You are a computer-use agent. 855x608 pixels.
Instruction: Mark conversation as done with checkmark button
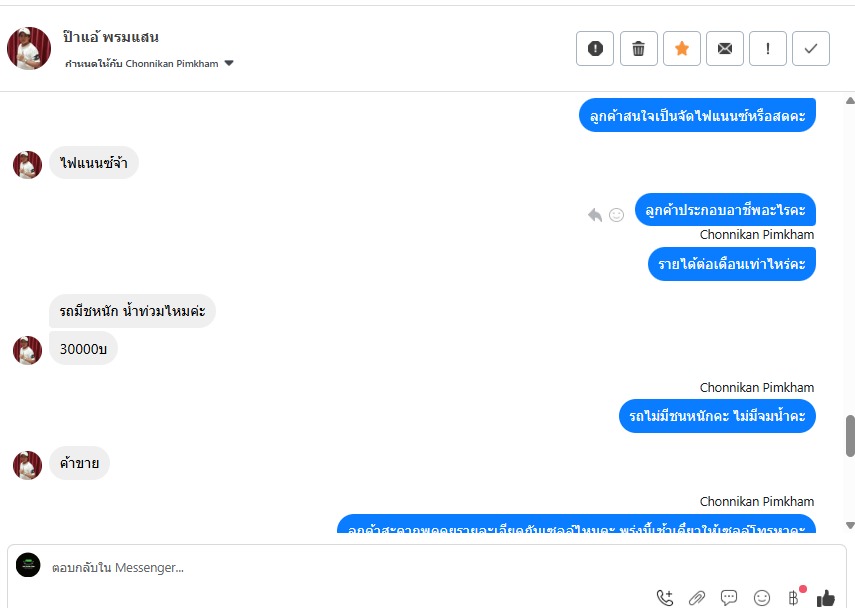[811, 49]
